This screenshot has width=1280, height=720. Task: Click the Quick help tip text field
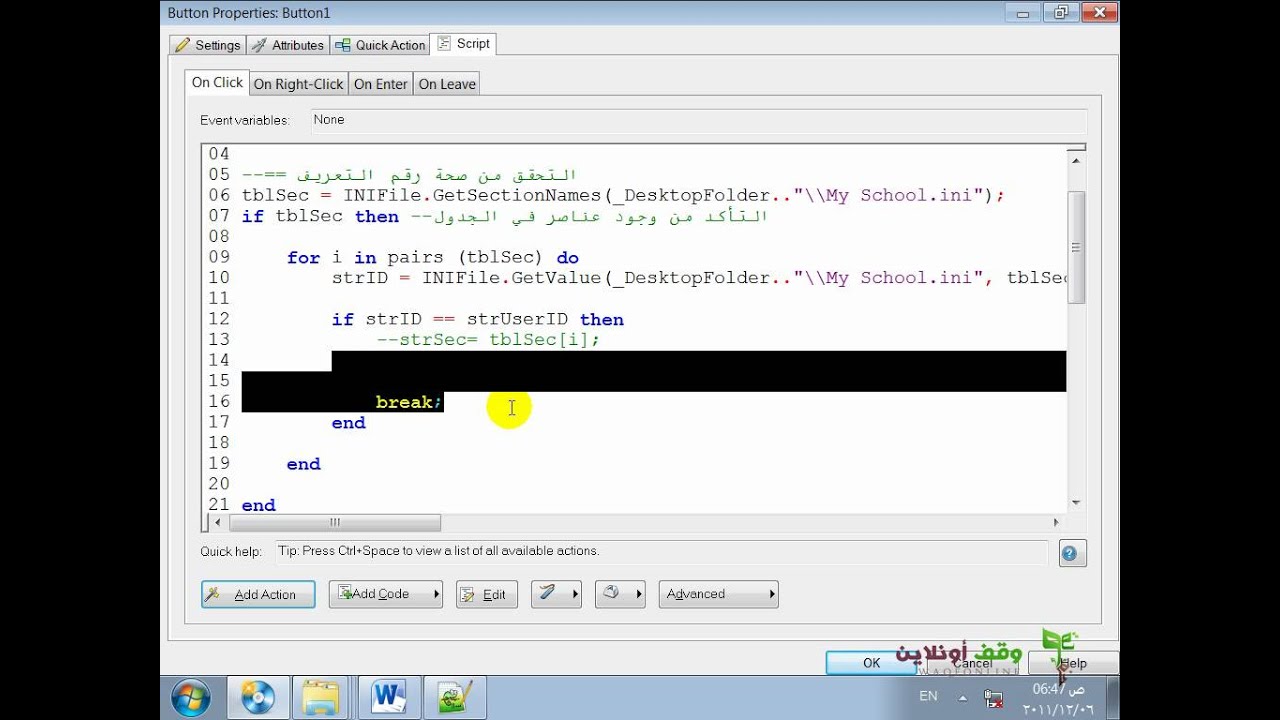pos(661,551)
